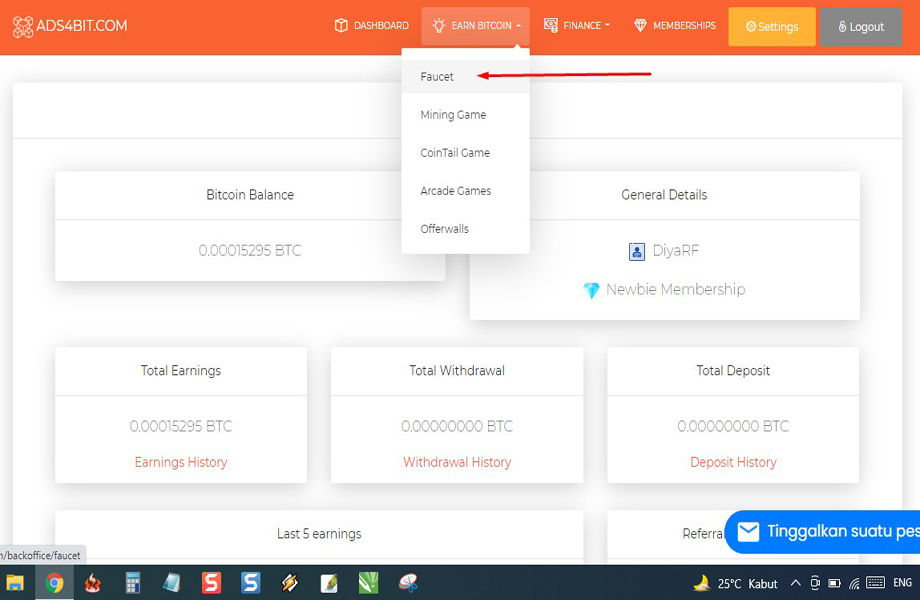Screen dimensions: 920x600
Task: Open the Settings button
Action: (x=771, y=27)
